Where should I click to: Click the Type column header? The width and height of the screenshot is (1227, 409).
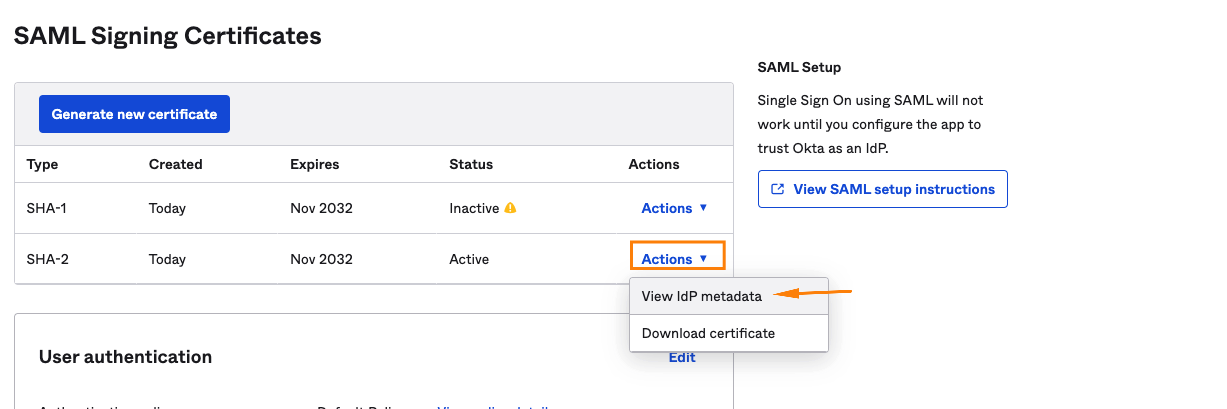[x=43, y=164]
